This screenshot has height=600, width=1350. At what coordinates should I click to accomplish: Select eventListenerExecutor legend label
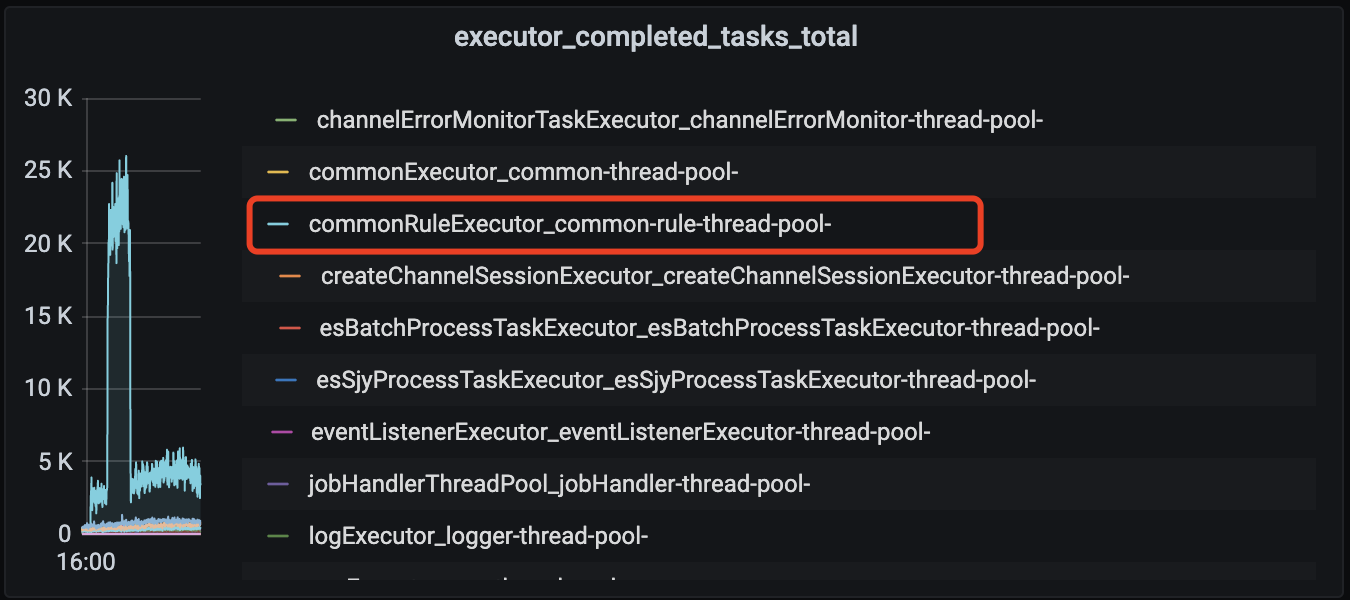(621, 433)
